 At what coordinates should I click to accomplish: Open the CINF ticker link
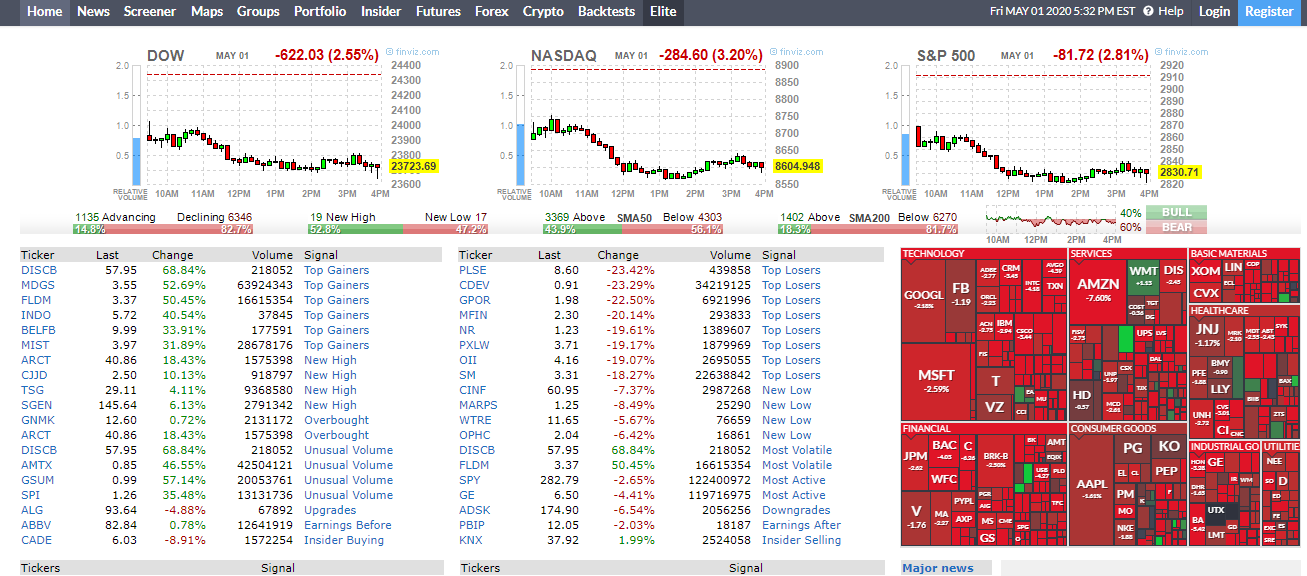[473, 390]
